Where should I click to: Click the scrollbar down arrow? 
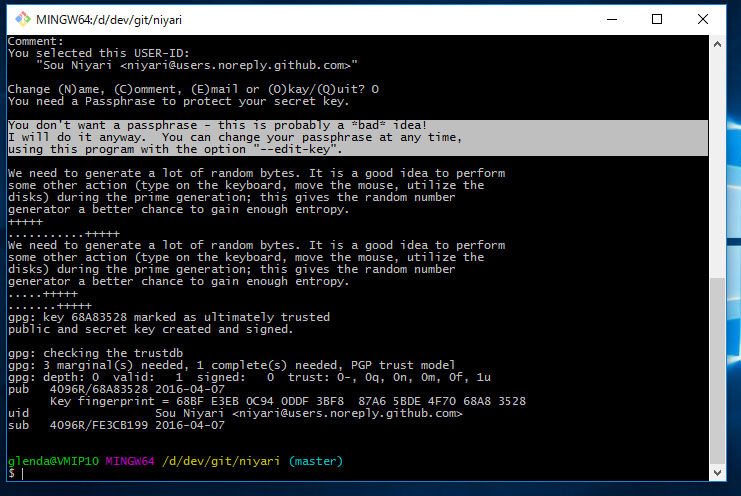pos(717,473)
